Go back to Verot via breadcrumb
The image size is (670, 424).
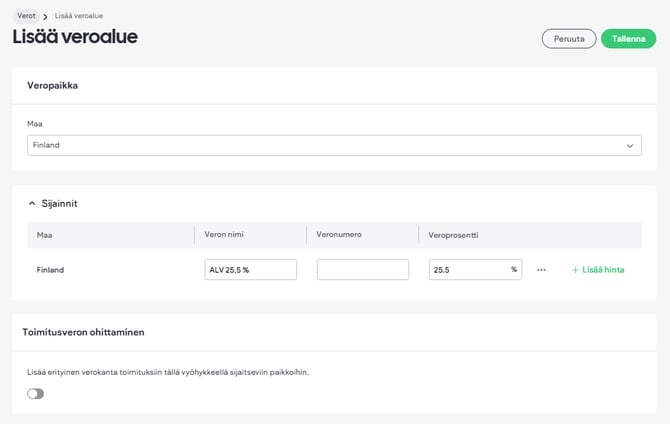25,17
